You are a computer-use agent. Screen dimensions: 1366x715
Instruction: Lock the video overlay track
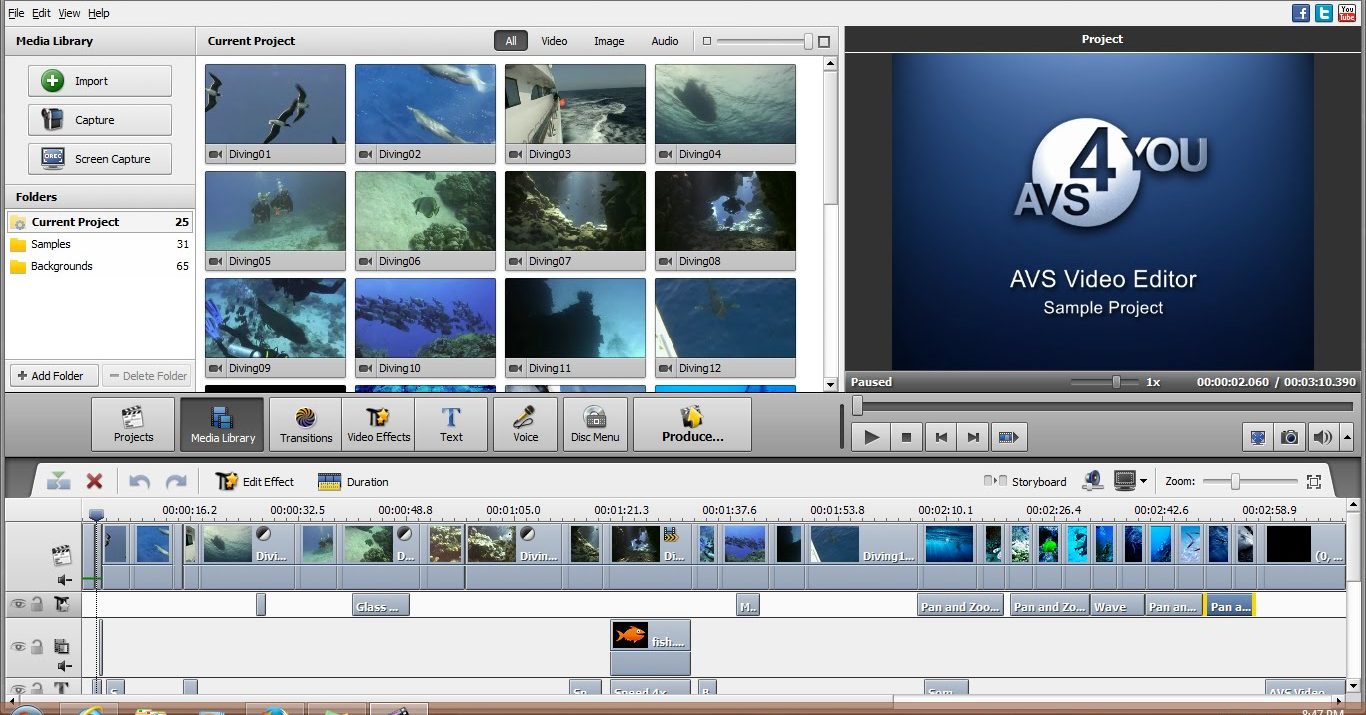click(37, 647)
